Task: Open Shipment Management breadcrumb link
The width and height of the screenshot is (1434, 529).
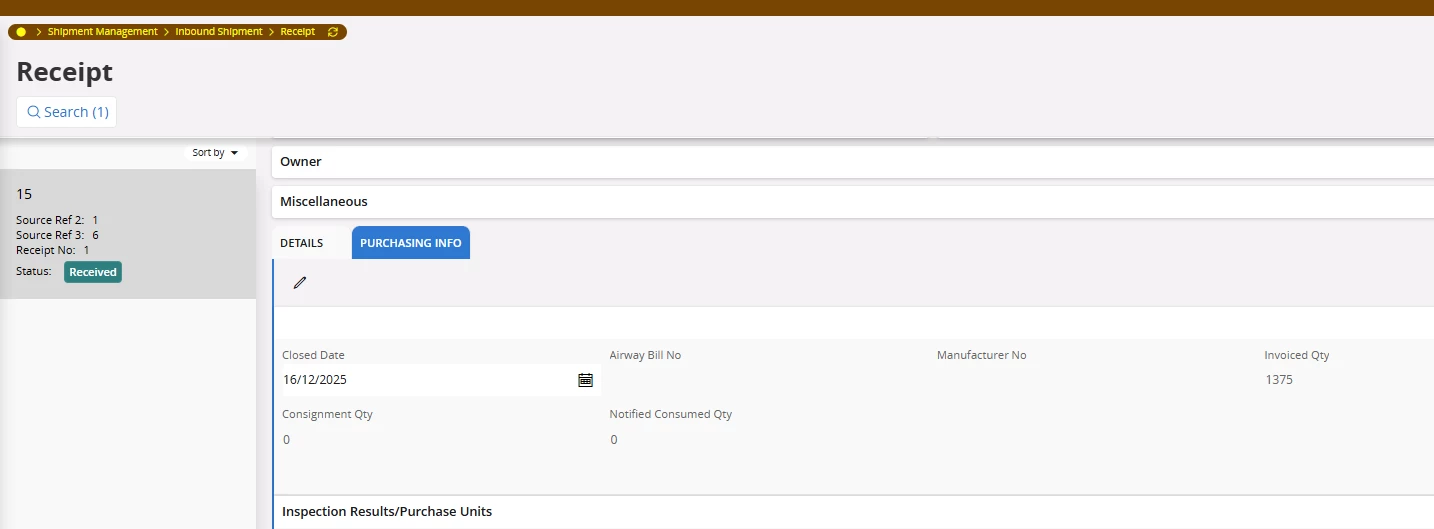Action: pyautogui.click(x=103, y=32)
